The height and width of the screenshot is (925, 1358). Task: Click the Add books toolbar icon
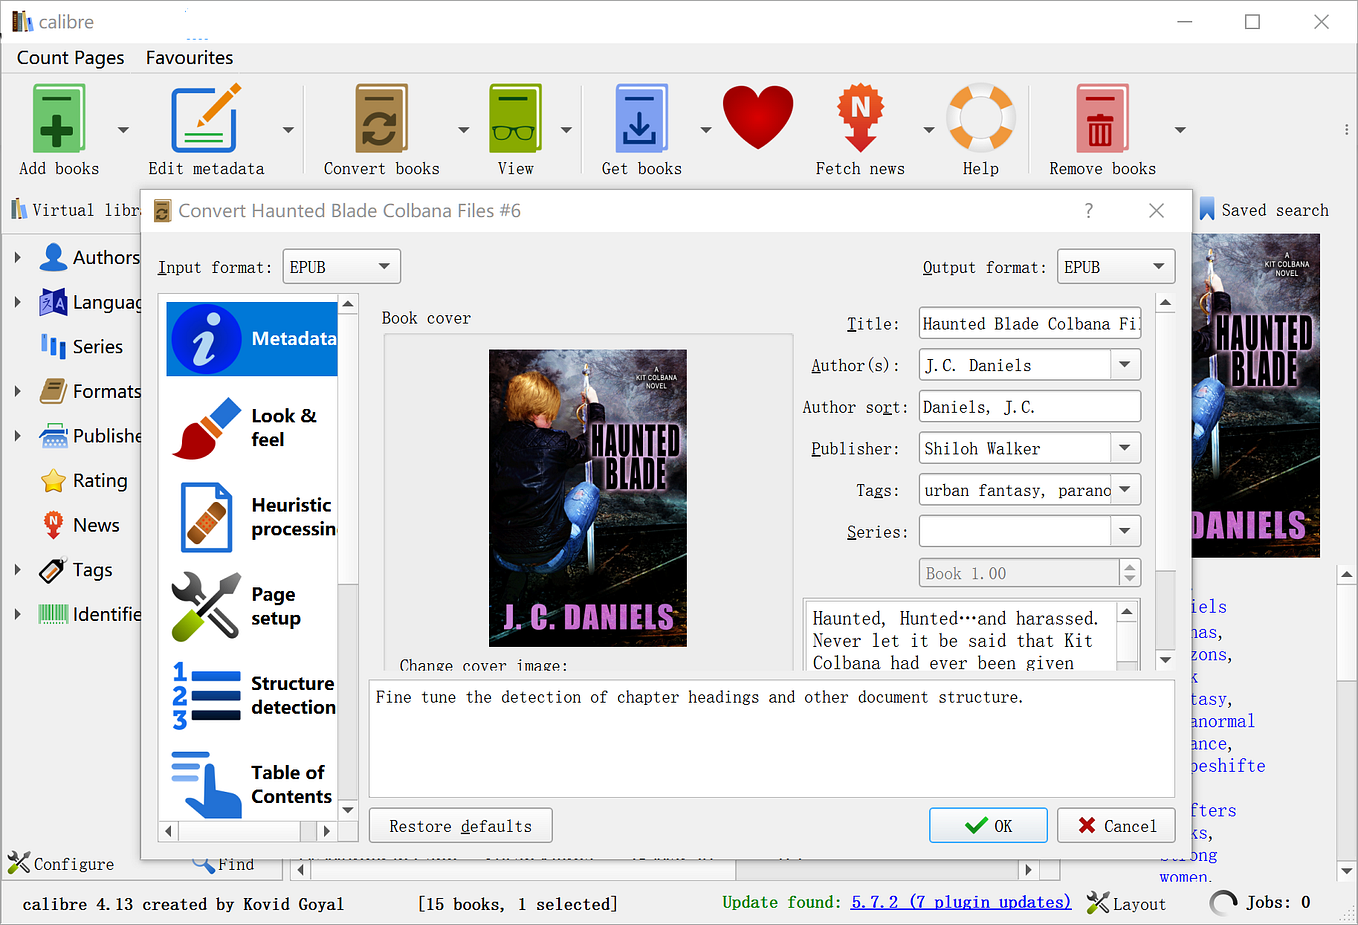tap(57, 117)
